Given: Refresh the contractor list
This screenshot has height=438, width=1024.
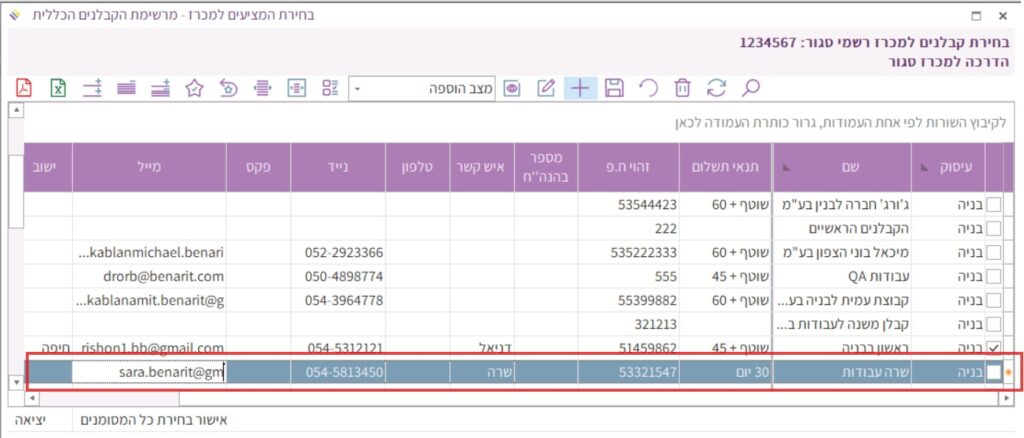Looking at the screenshot, I should coord(716,88).
